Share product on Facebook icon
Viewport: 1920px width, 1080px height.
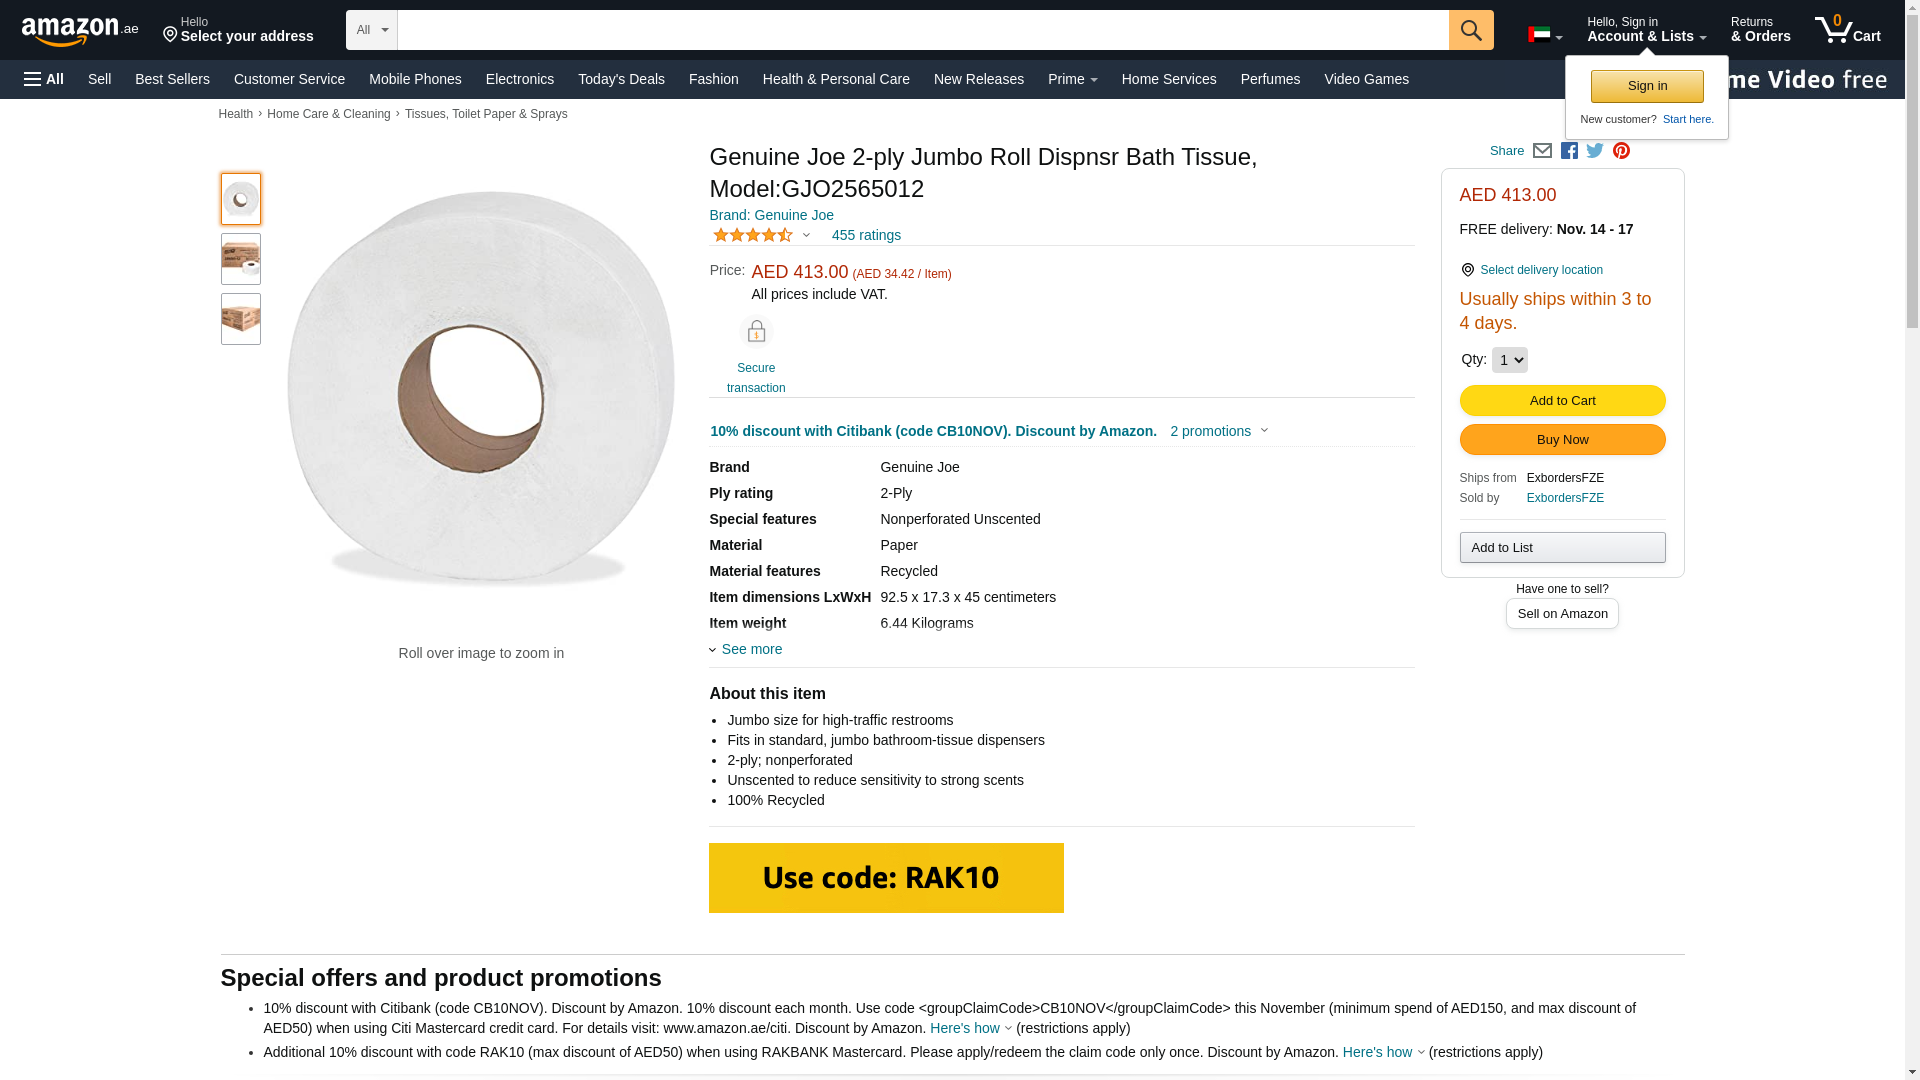[1569, 151]
